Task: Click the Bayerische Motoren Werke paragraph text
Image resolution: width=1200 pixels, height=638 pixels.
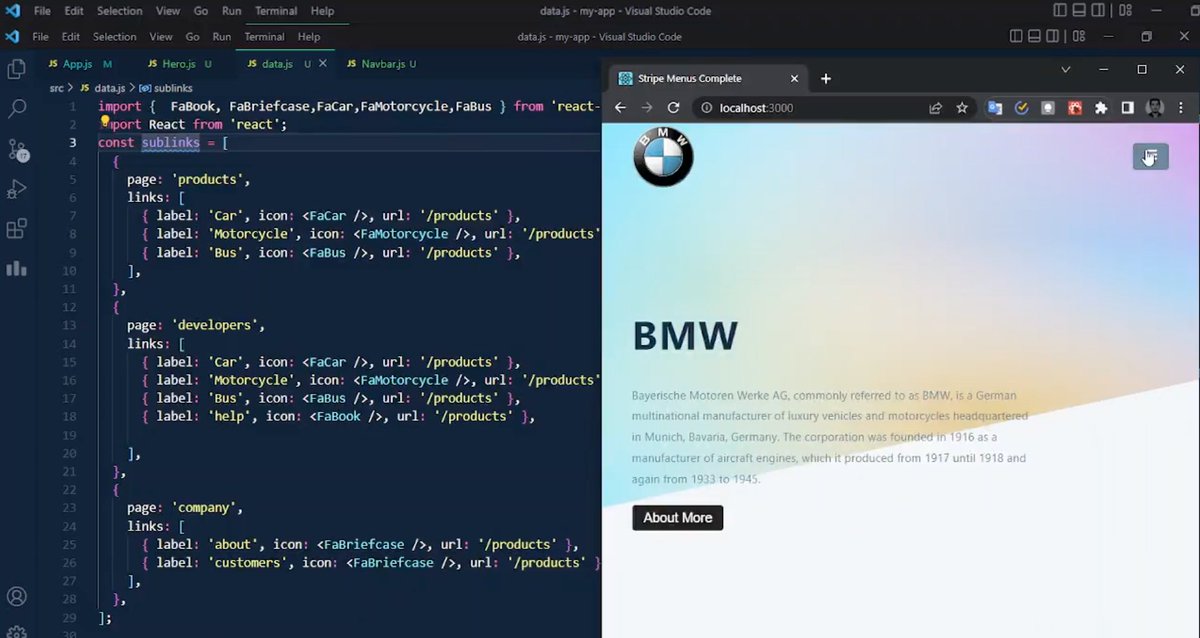Action: click(x=830, y=437)
